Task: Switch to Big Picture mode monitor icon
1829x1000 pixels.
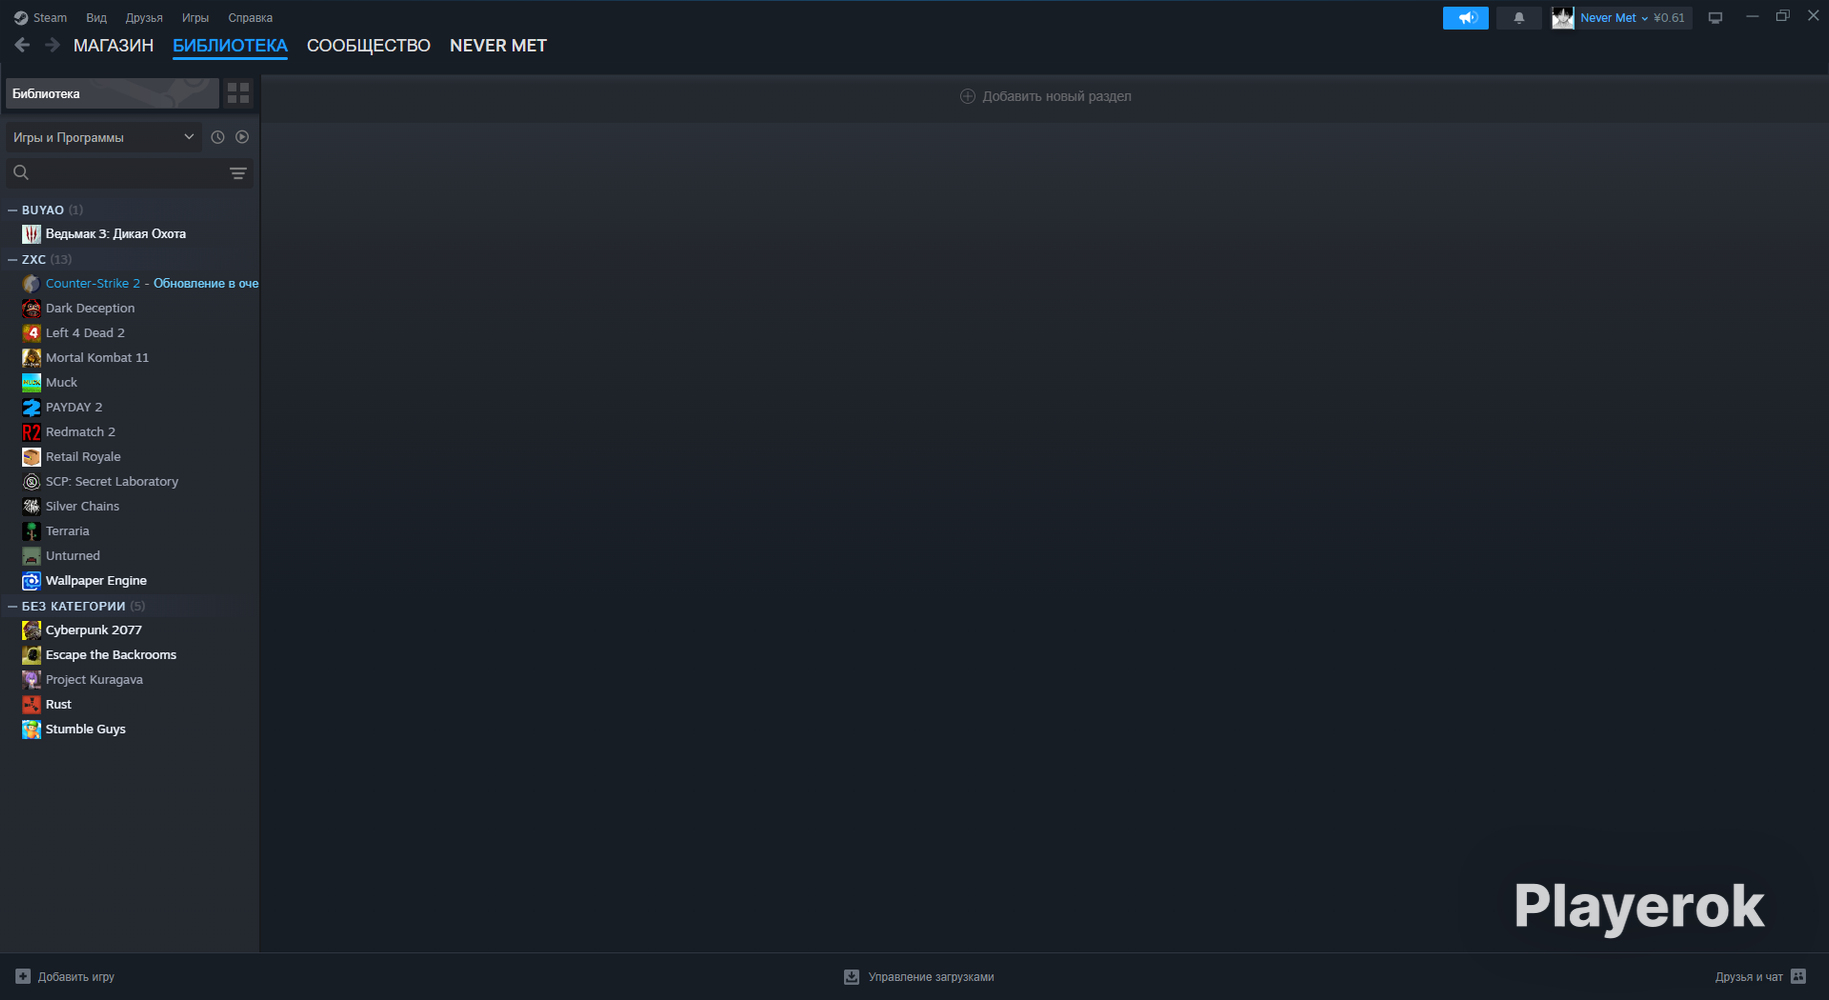Action: click(x=1715, y=18)
